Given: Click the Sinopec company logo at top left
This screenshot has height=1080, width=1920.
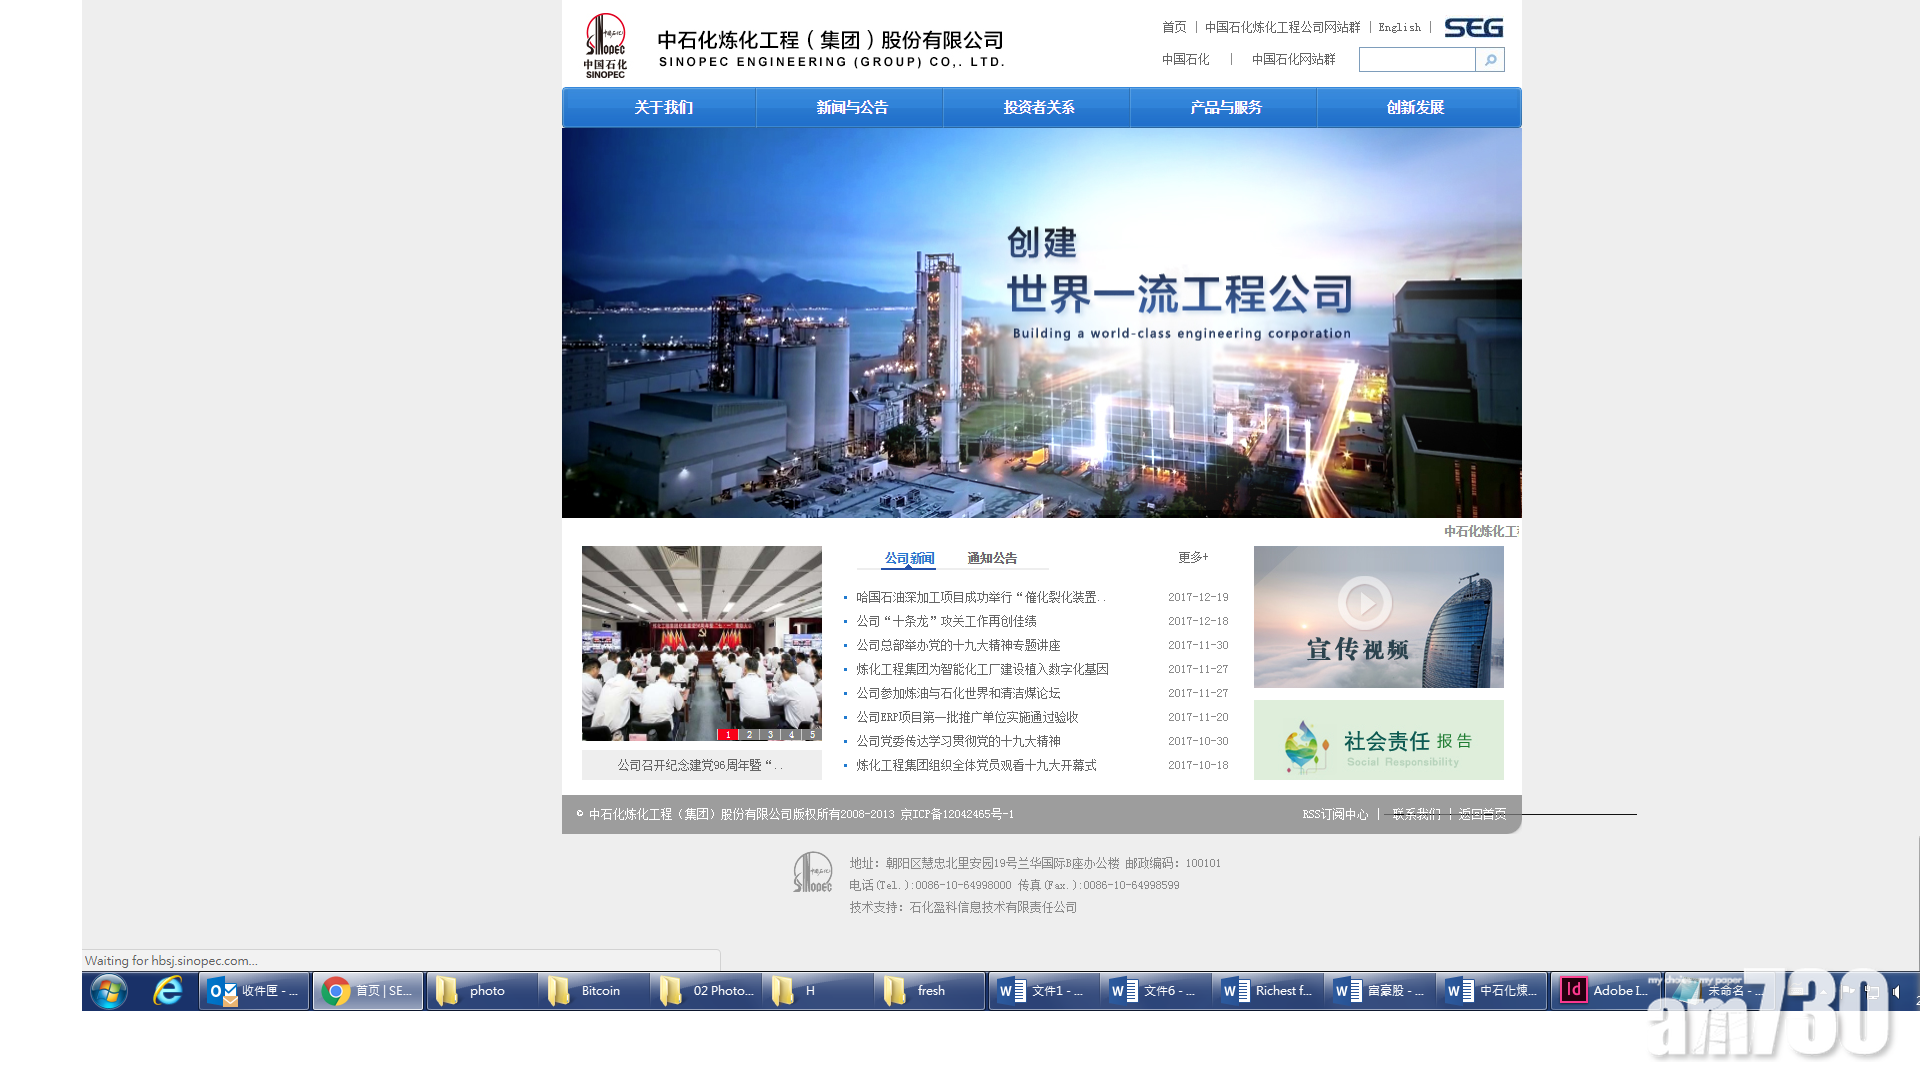Looking at the screenshot, I should pos(606,44).
